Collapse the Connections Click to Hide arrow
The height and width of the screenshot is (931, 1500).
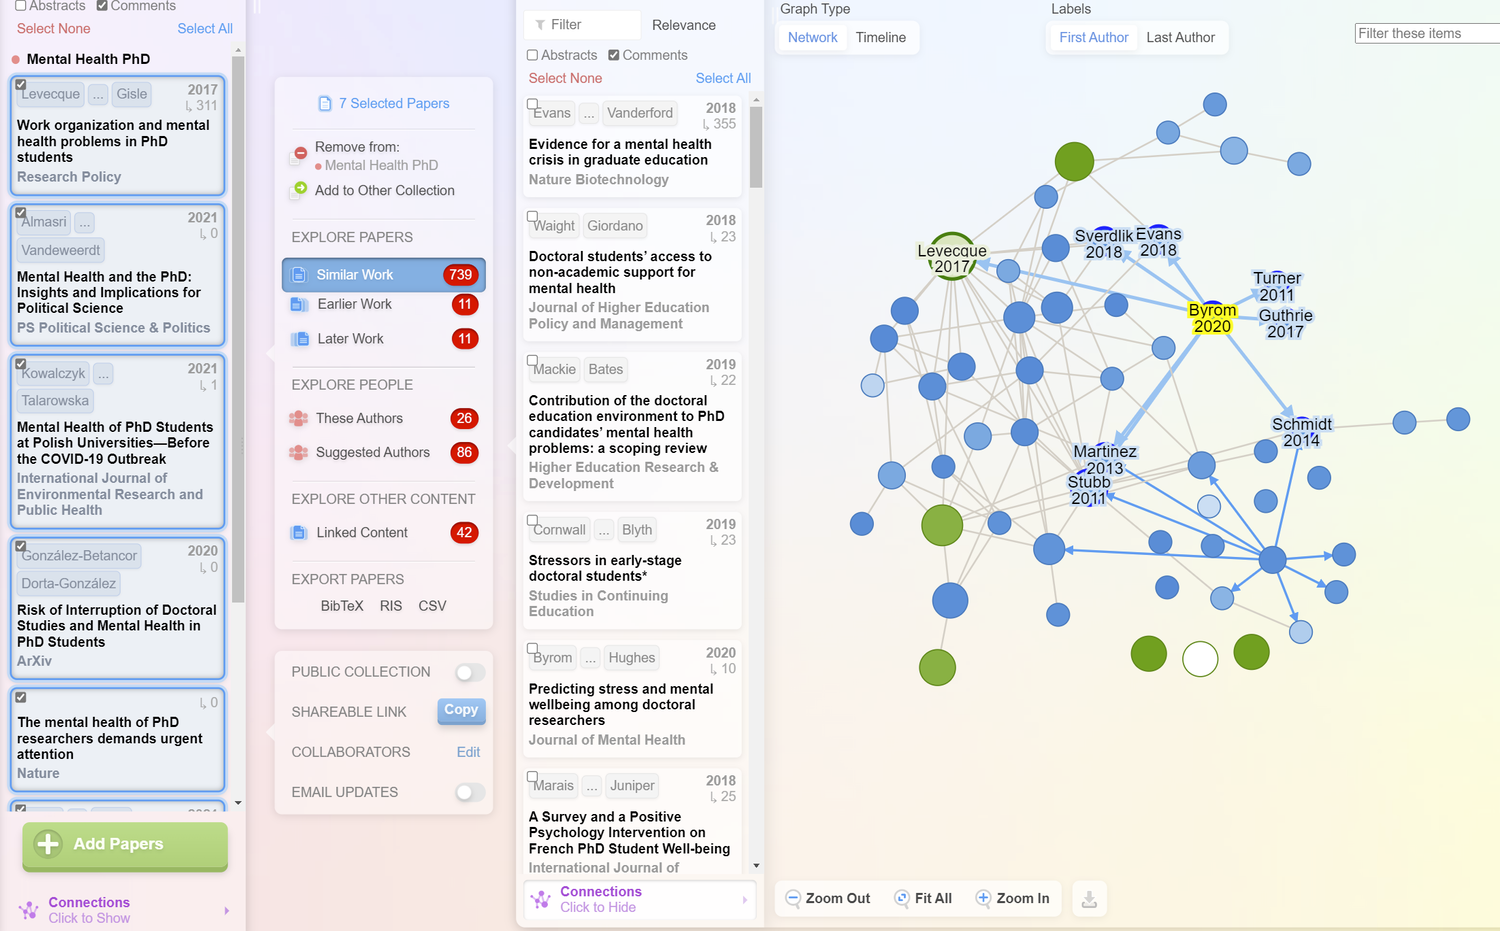click(745, 900)
